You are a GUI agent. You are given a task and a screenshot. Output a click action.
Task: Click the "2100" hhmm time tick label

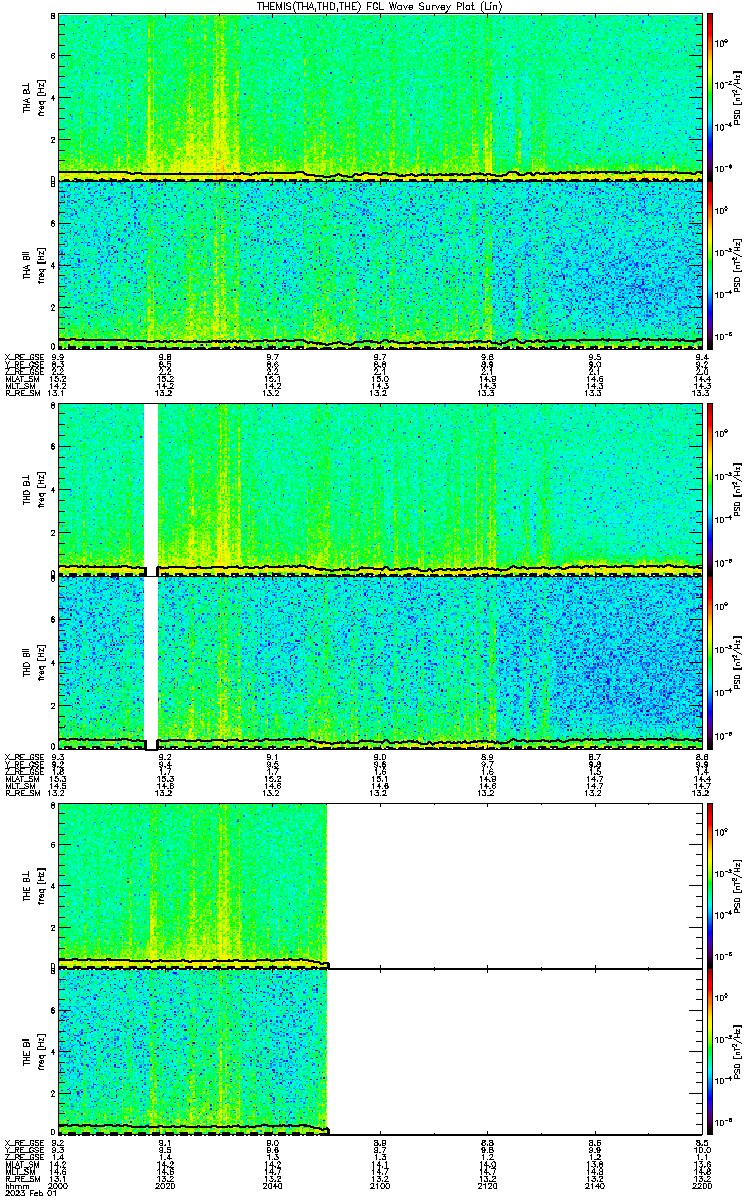pyautogui.click(x=381, y=1186)
